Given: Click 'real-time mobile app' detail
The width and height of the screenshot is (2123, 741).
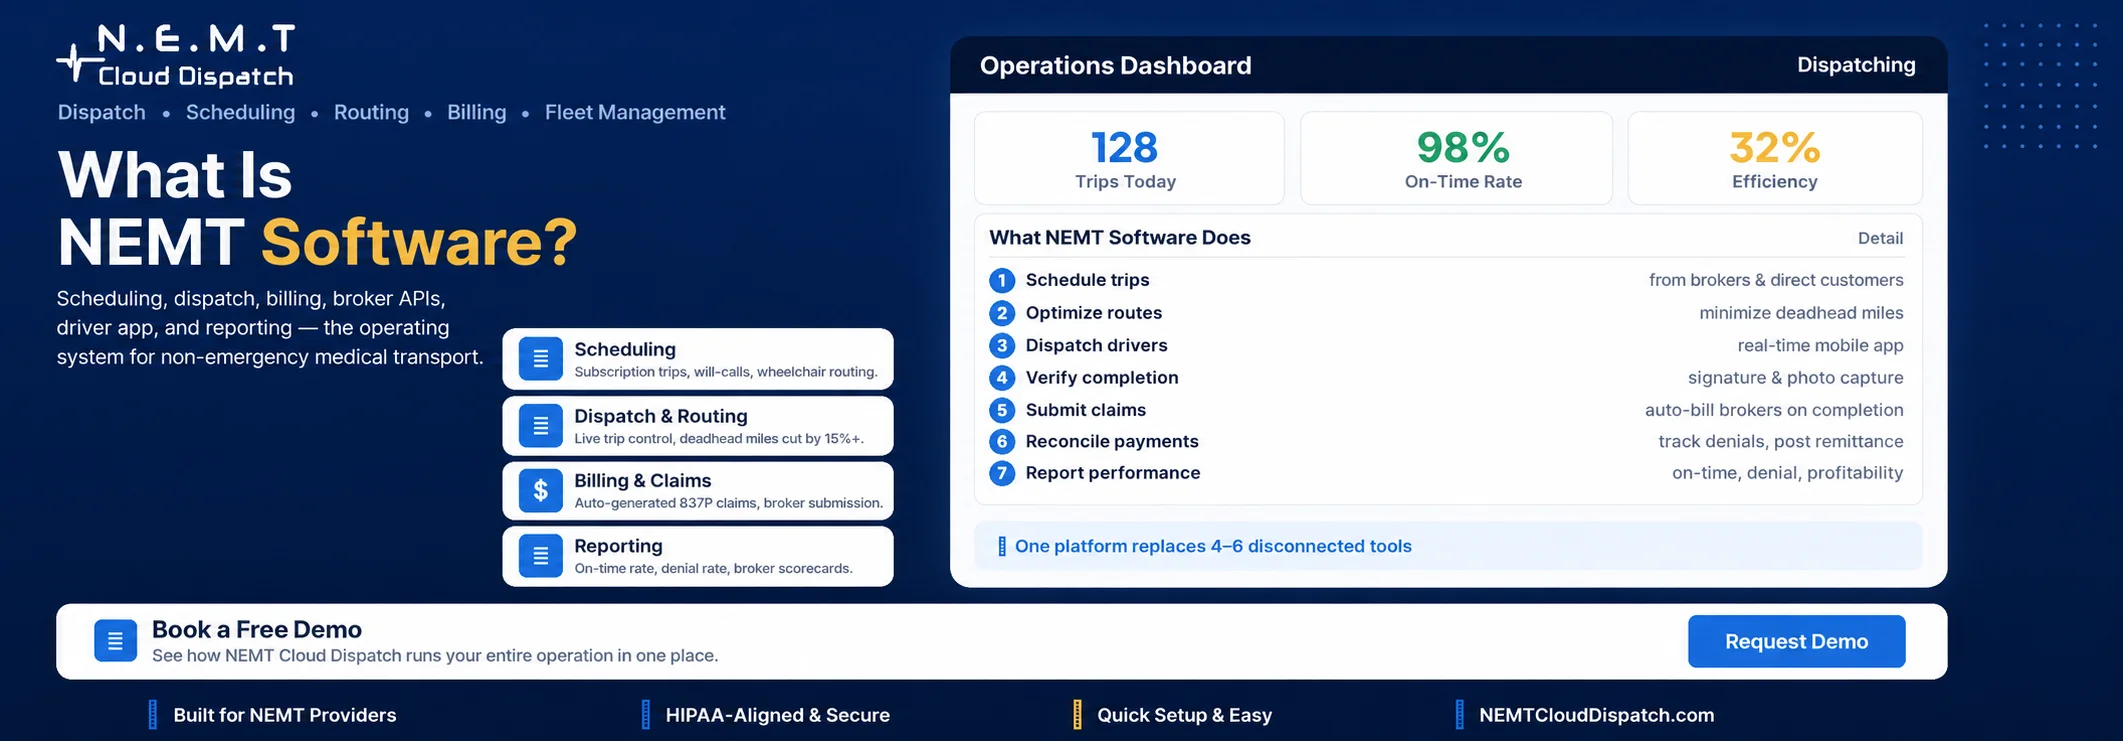Looking at the screenshot, I should click(1820, 345).
